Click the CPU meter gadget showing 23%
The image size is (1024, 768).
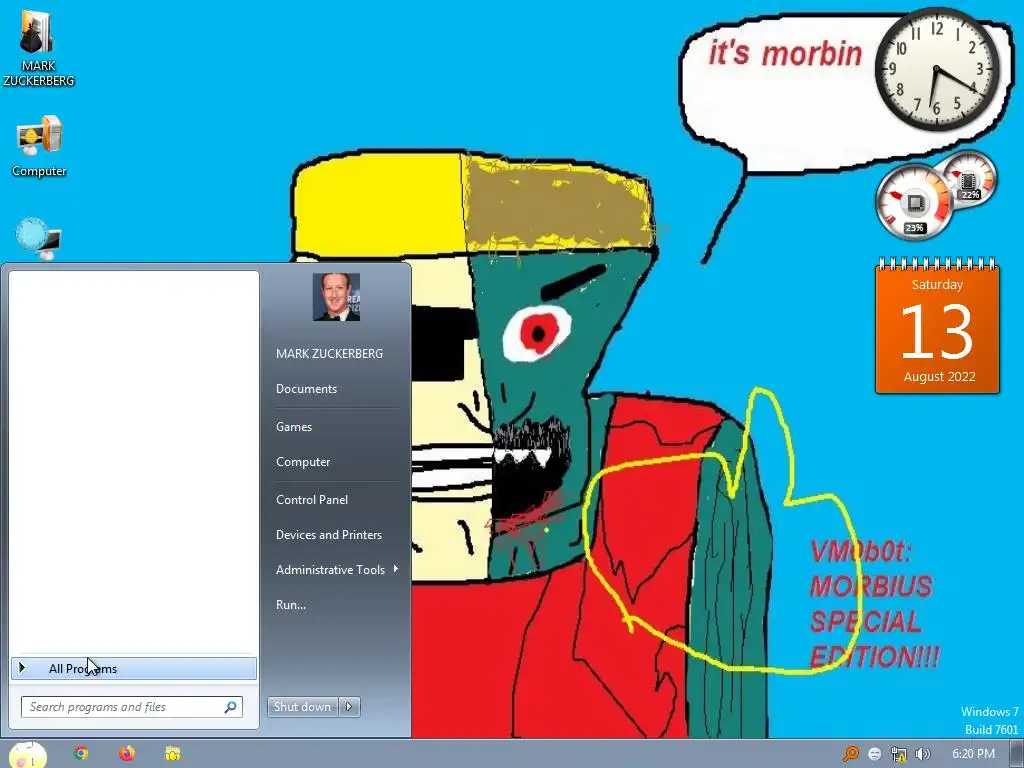(913, 202)
